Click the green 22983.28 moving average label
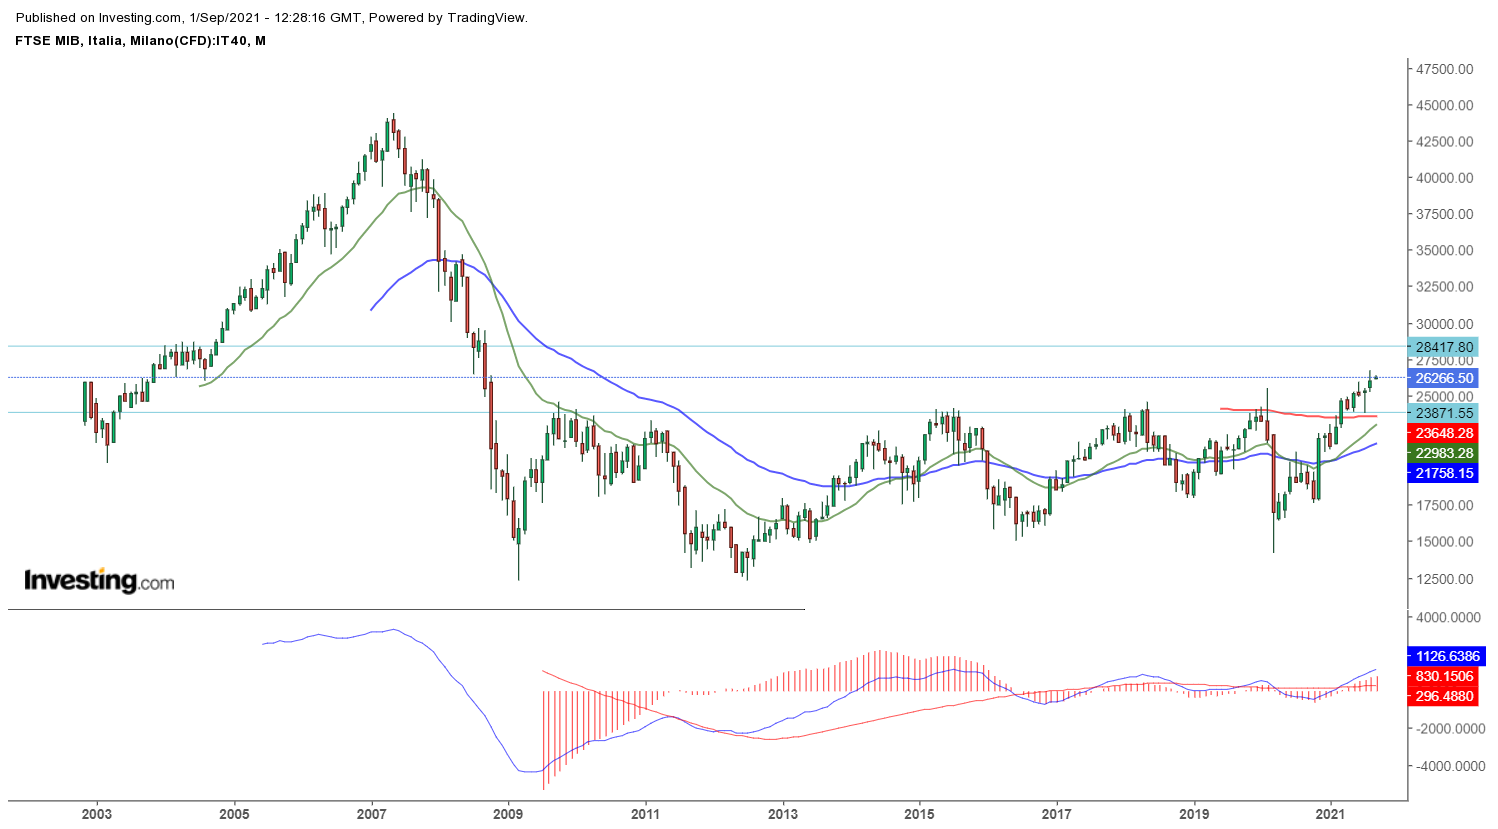Screen dimensions: 1498x829 click(x=1443, y=453)
